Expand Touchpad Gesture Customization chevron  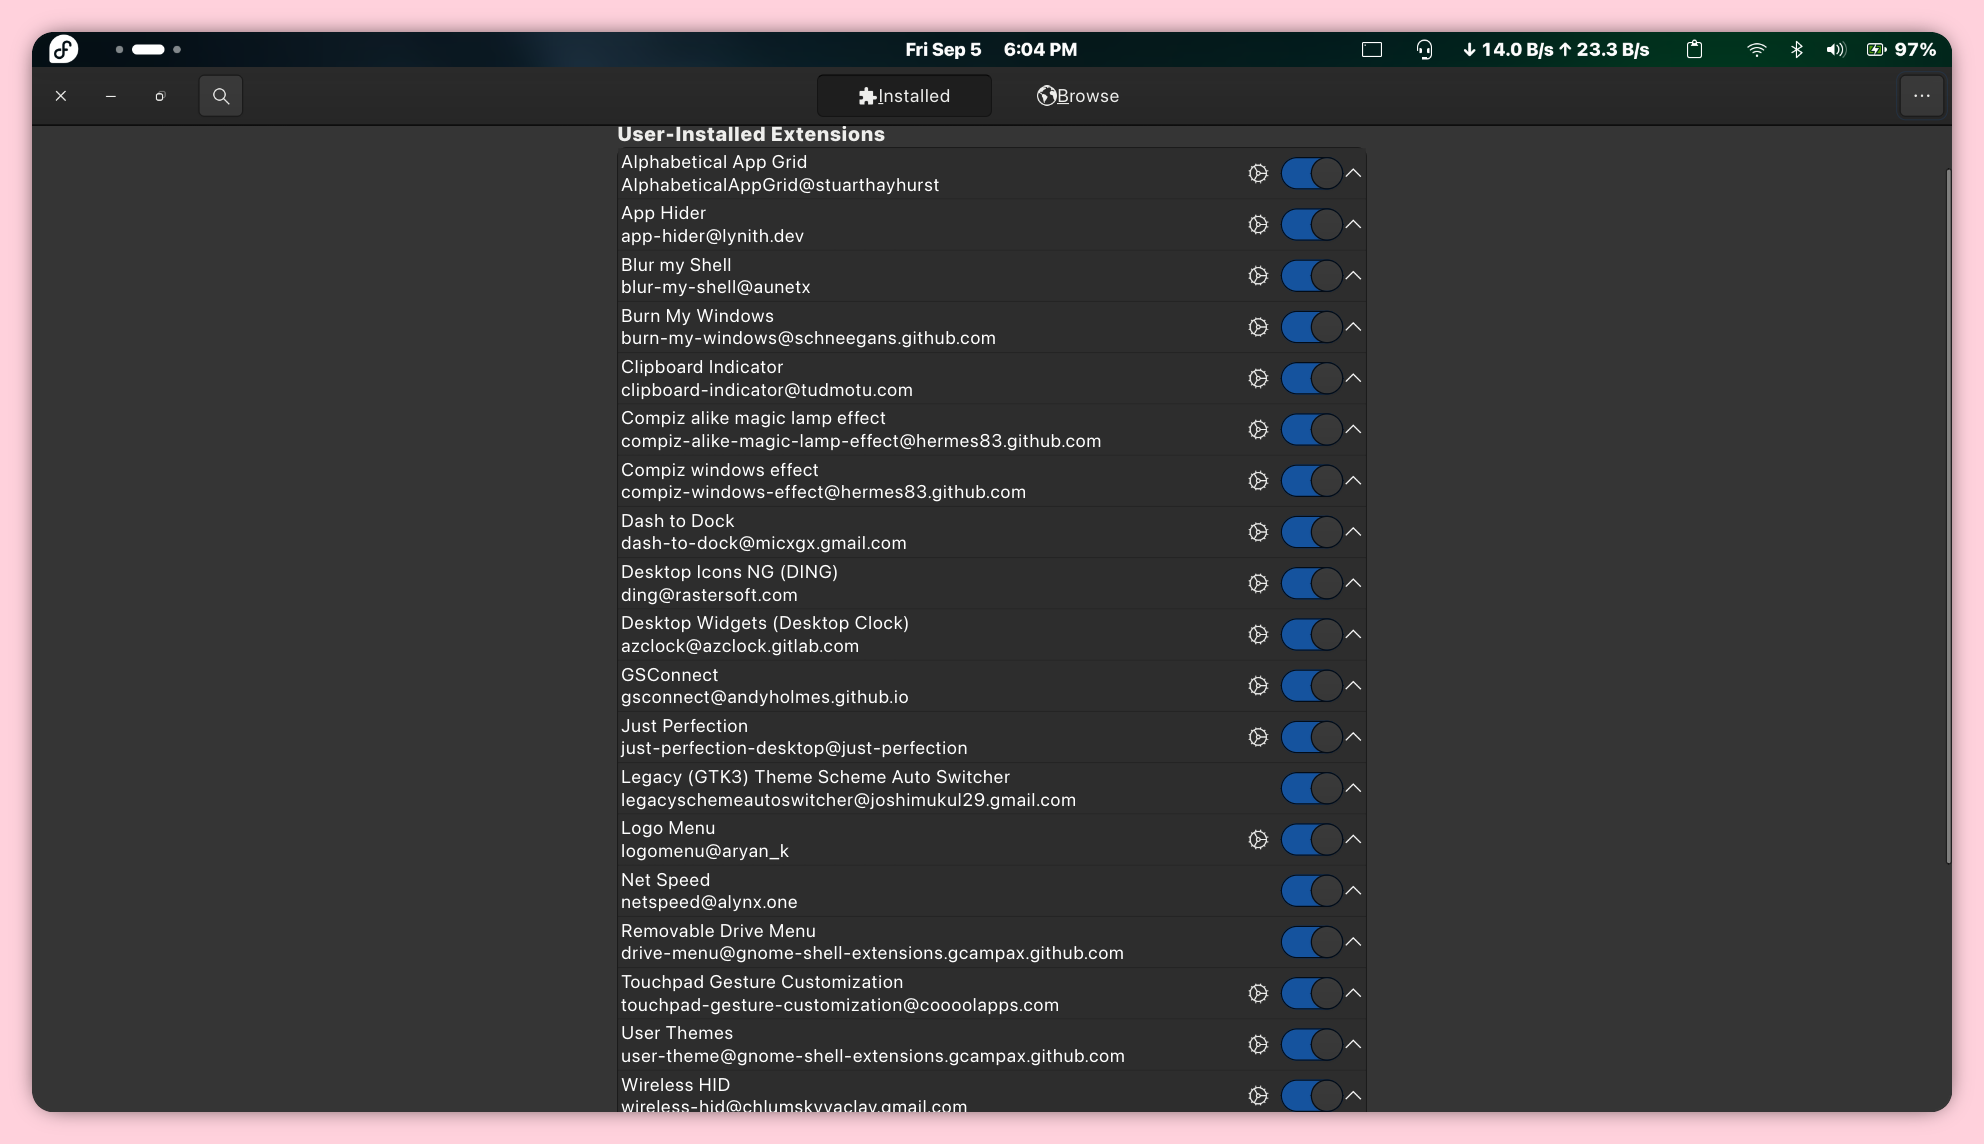[1353, 993]
